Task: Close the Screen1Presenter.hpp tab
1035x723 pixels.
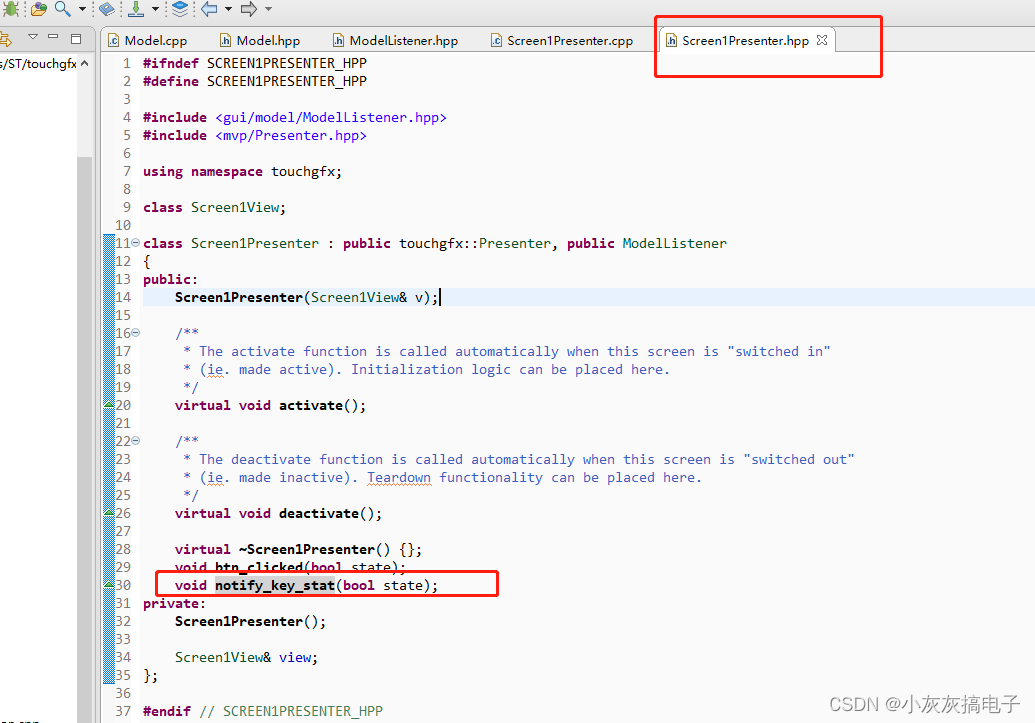Action: click(x=822, y=40)
